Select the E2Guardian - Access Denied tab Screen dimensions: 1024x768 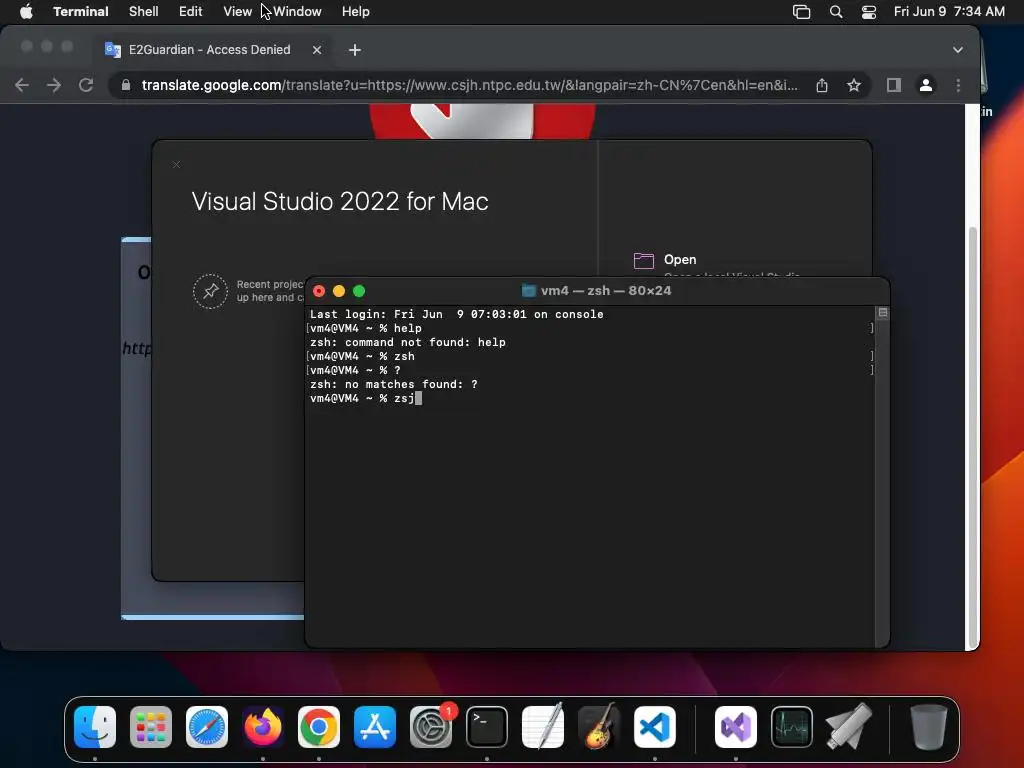(x=209, y=50)
